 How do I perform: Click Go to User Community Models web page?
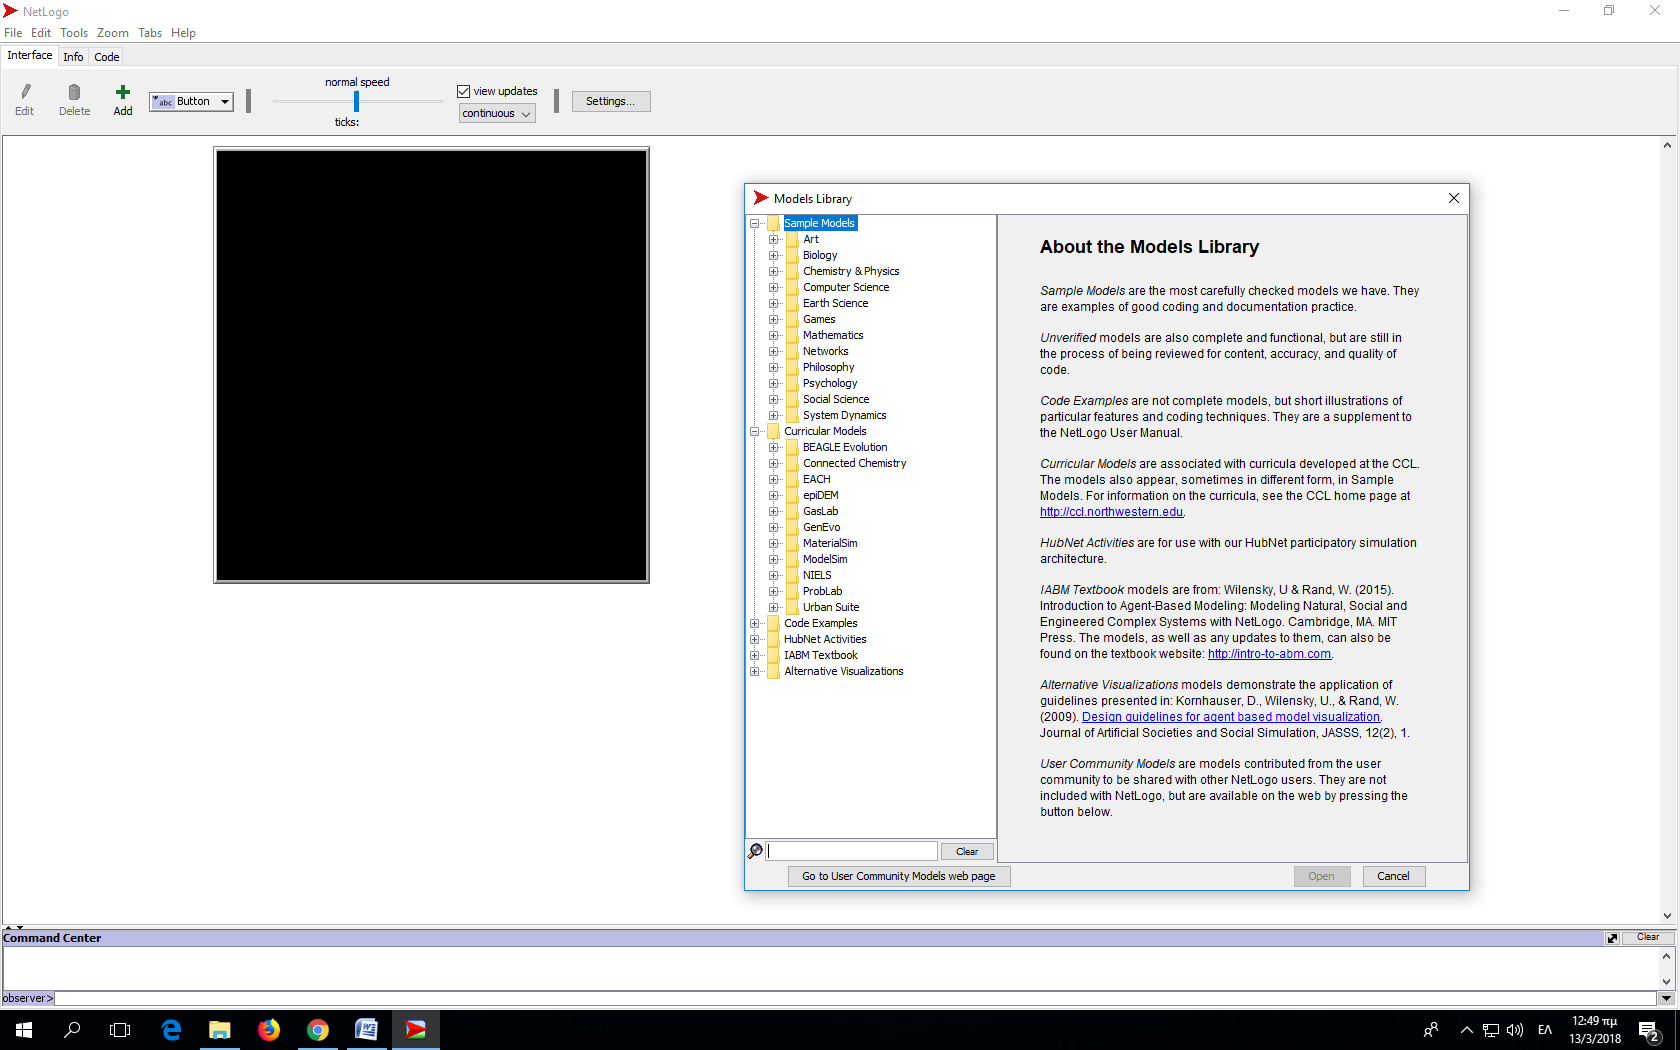pyautogui.click(x=899, y=876)
